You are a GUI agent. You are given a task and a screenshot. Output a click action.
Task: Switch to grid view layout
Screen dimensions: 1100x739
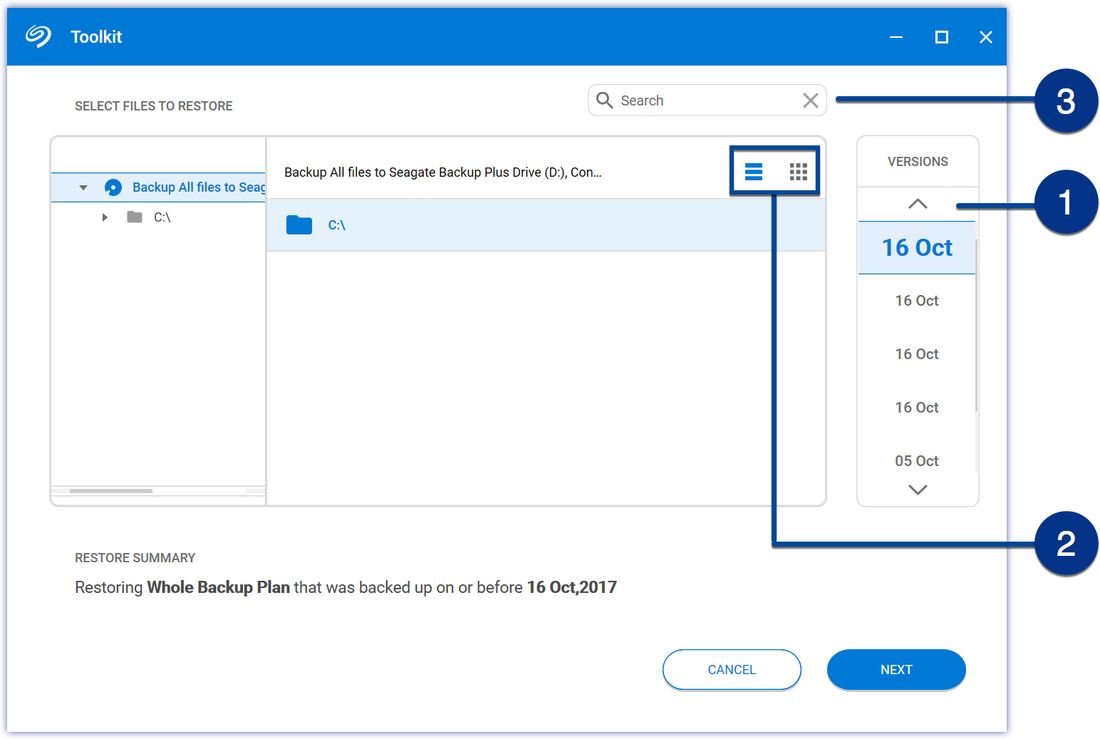tap(797, 171)
